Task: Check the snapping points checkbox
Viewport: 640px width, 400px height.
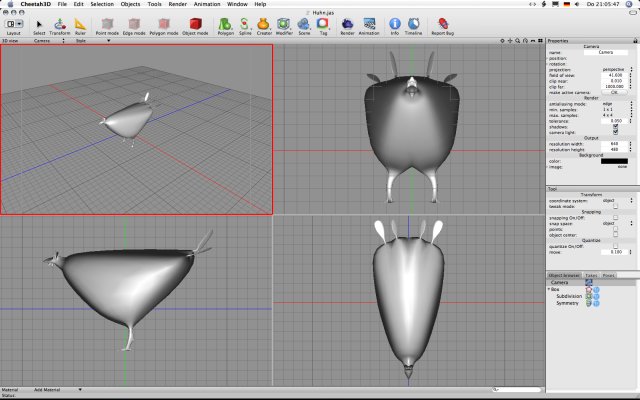Action: (615, 229)
